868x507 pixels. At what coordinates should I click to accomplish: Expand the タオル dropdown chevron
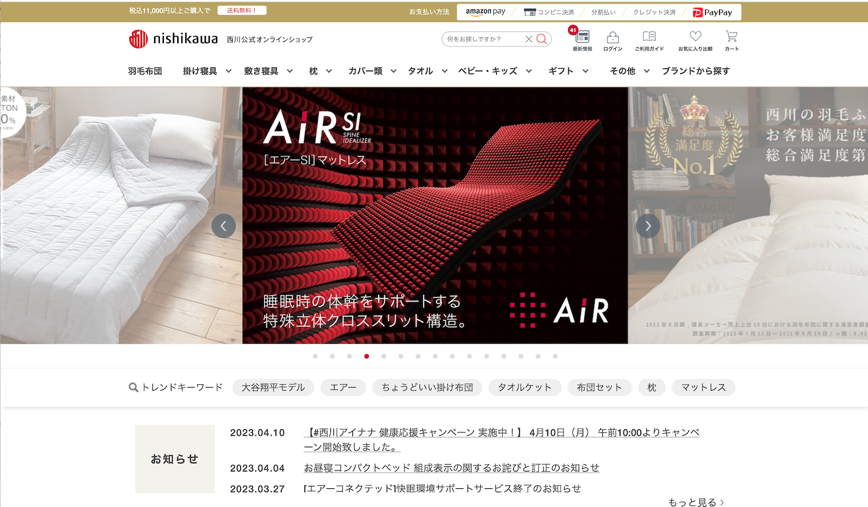click(x=445, y=71)
